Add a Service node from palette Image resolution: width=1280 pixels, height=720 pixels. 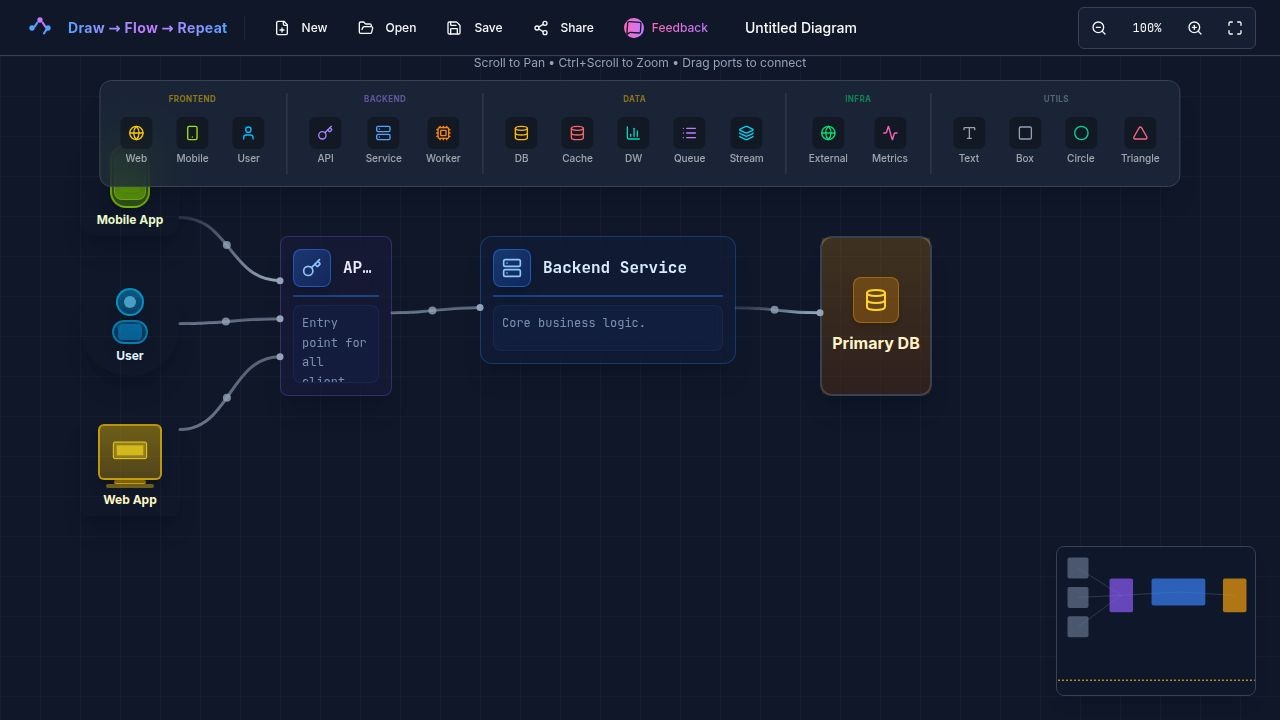[383, 141]
